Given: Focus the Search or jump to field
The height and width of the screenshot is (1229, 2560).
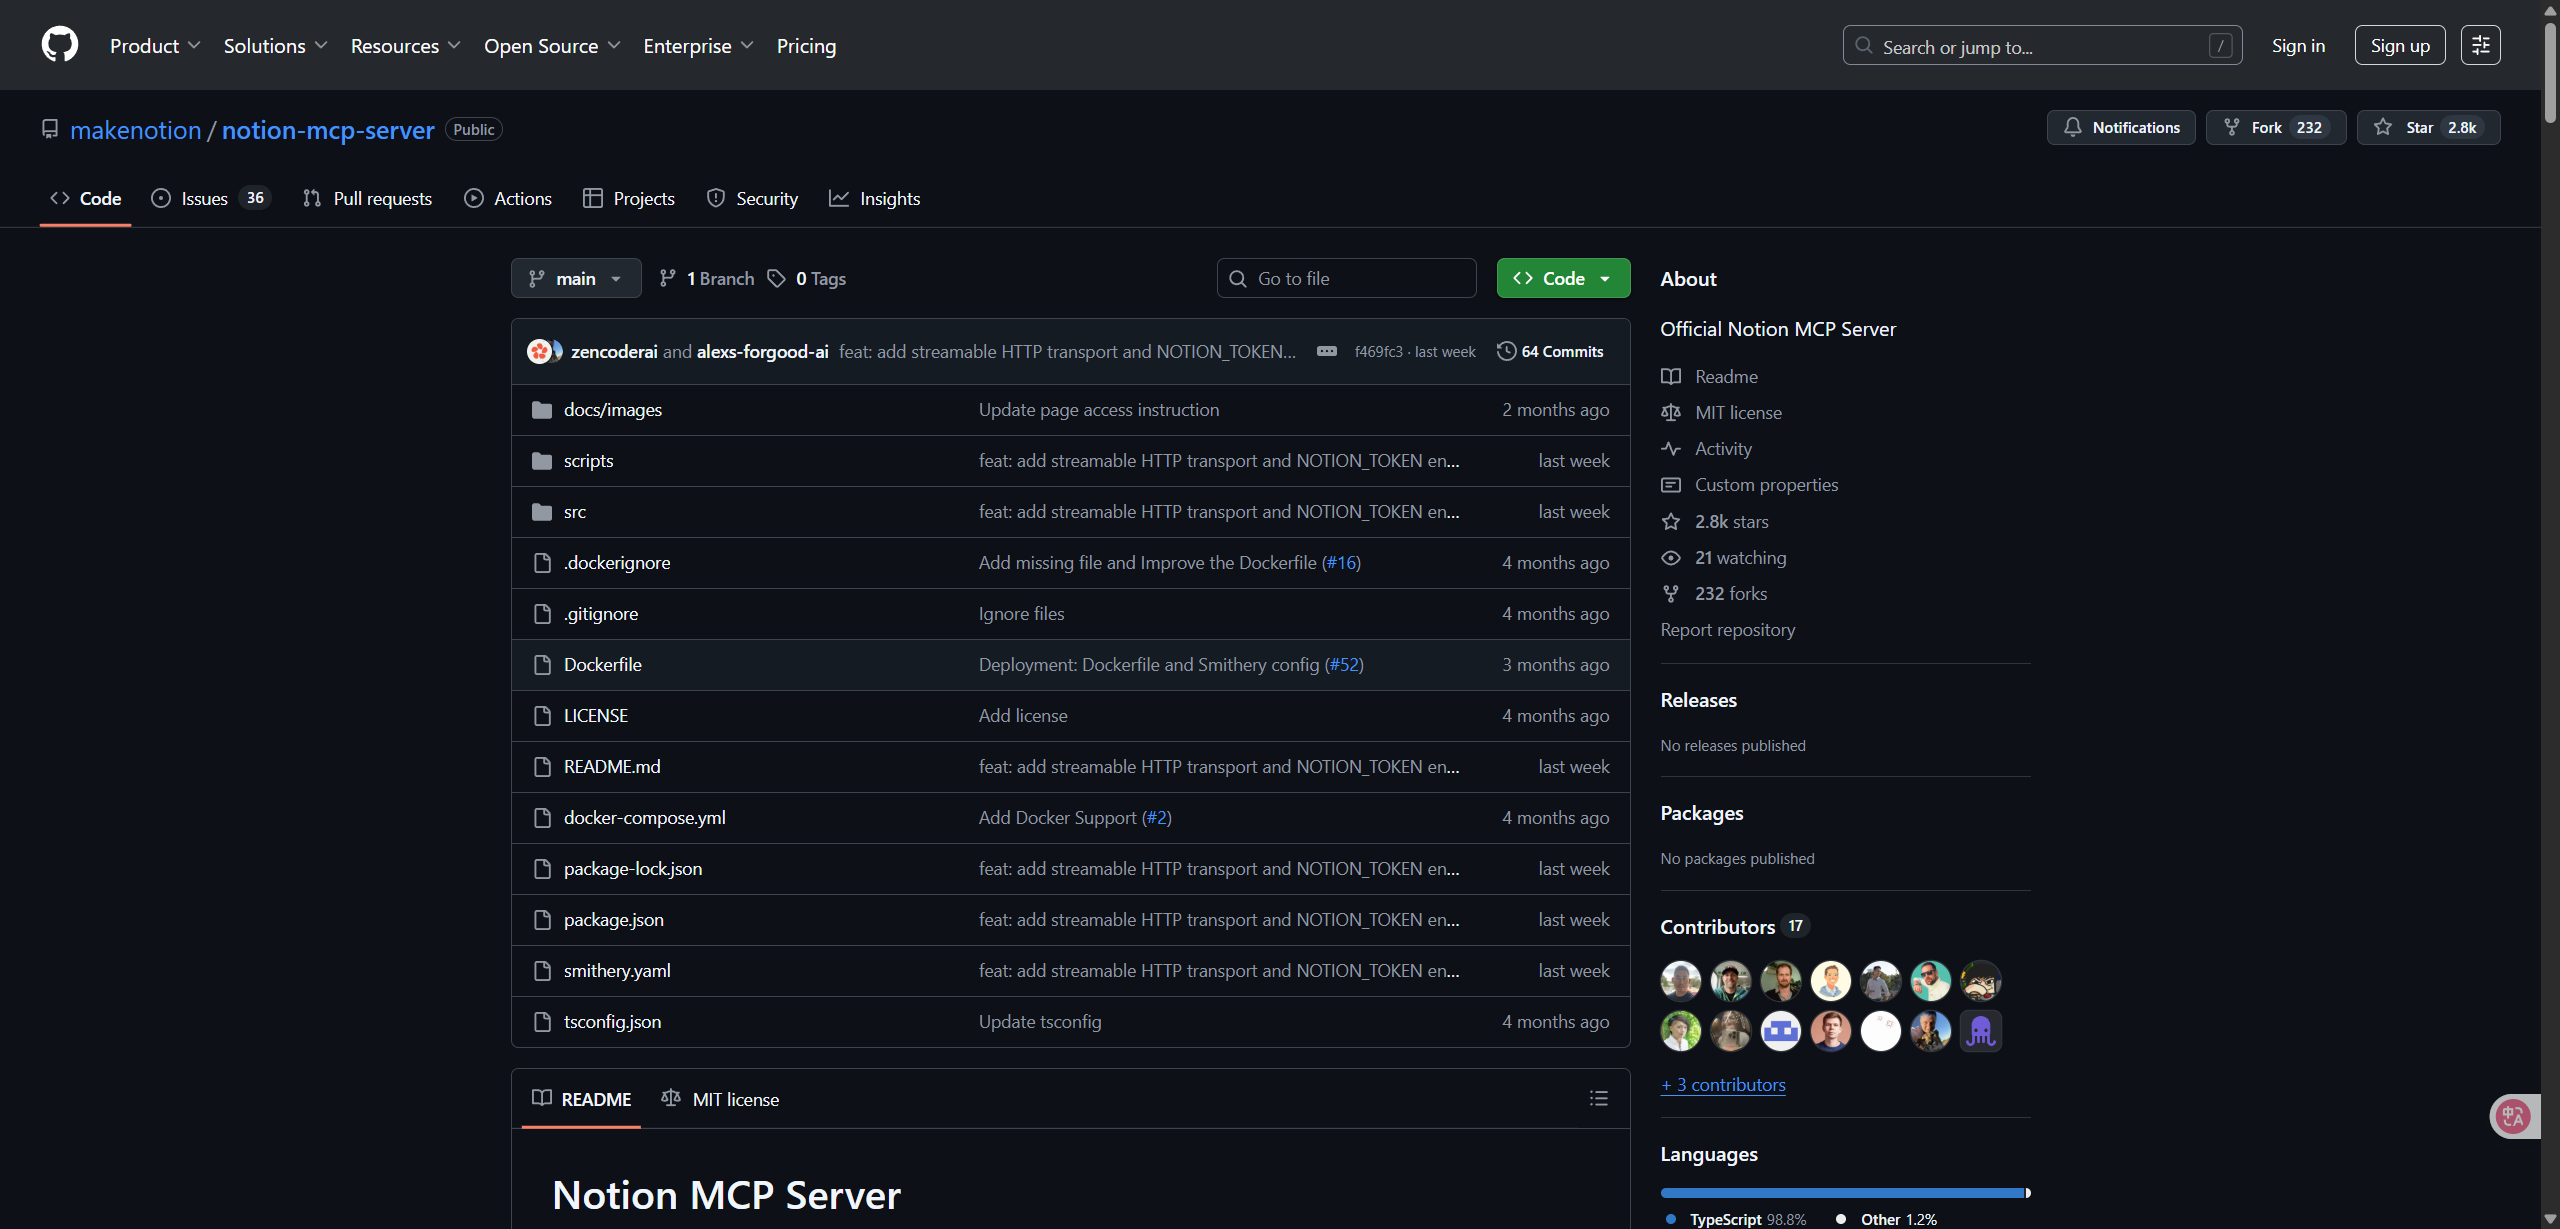Looking at the screenshot, I should tap(2042, 45).
